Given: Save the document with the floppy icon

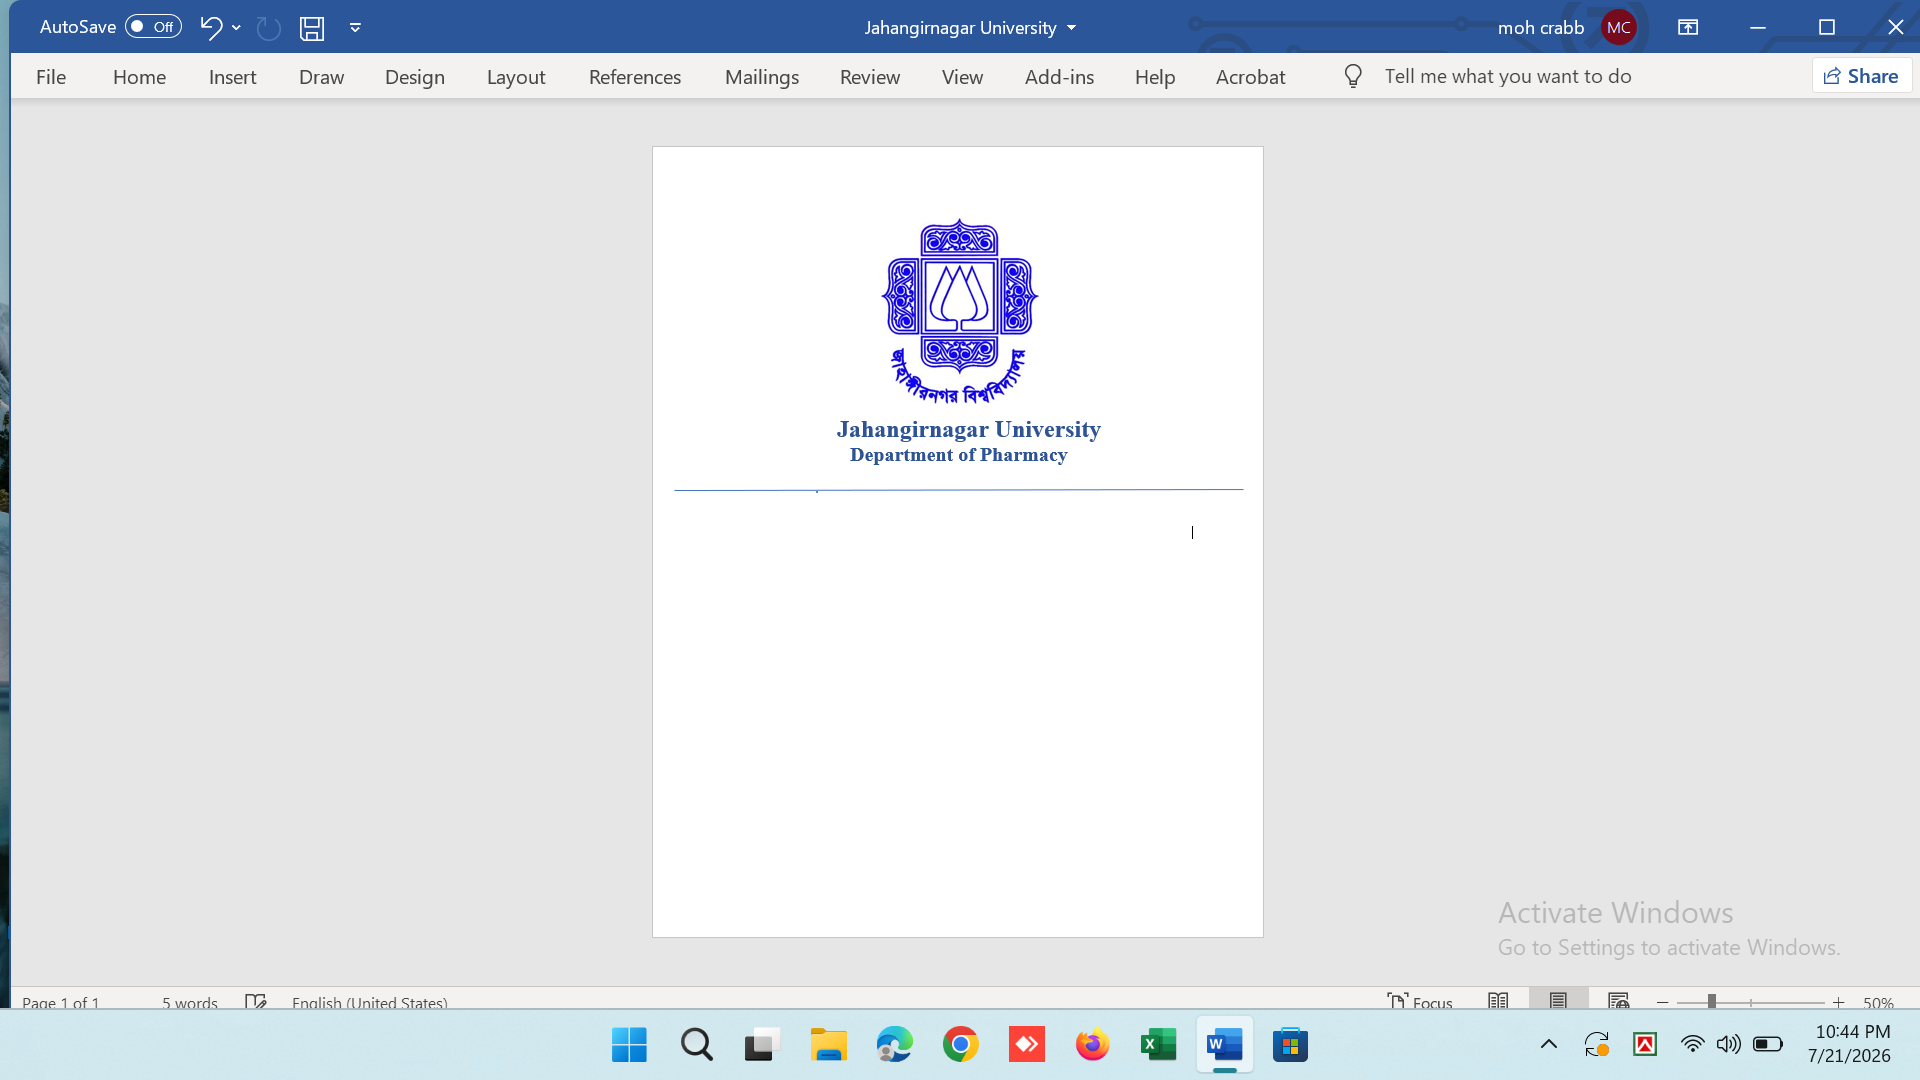Looking at the screenshot, I should pyautogui.click(x=312, y=28).
